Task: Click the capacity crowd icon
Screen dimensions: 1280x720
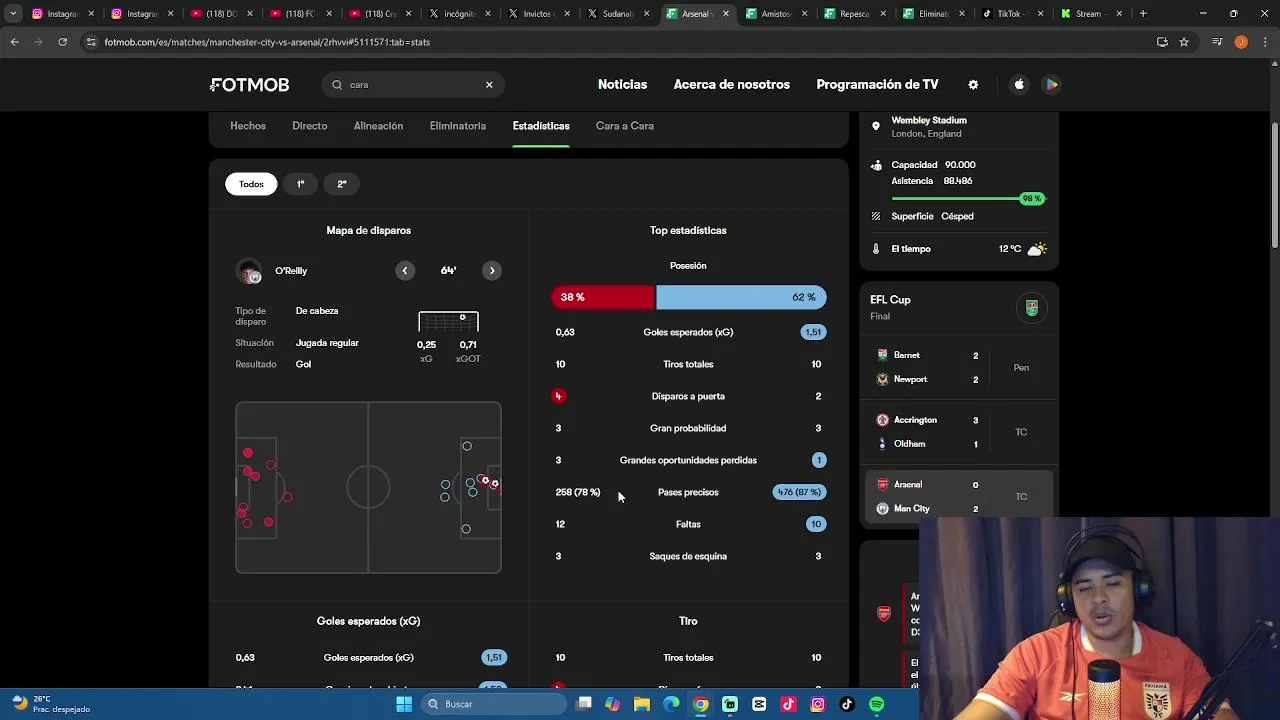Action: [x=876, y=165]
